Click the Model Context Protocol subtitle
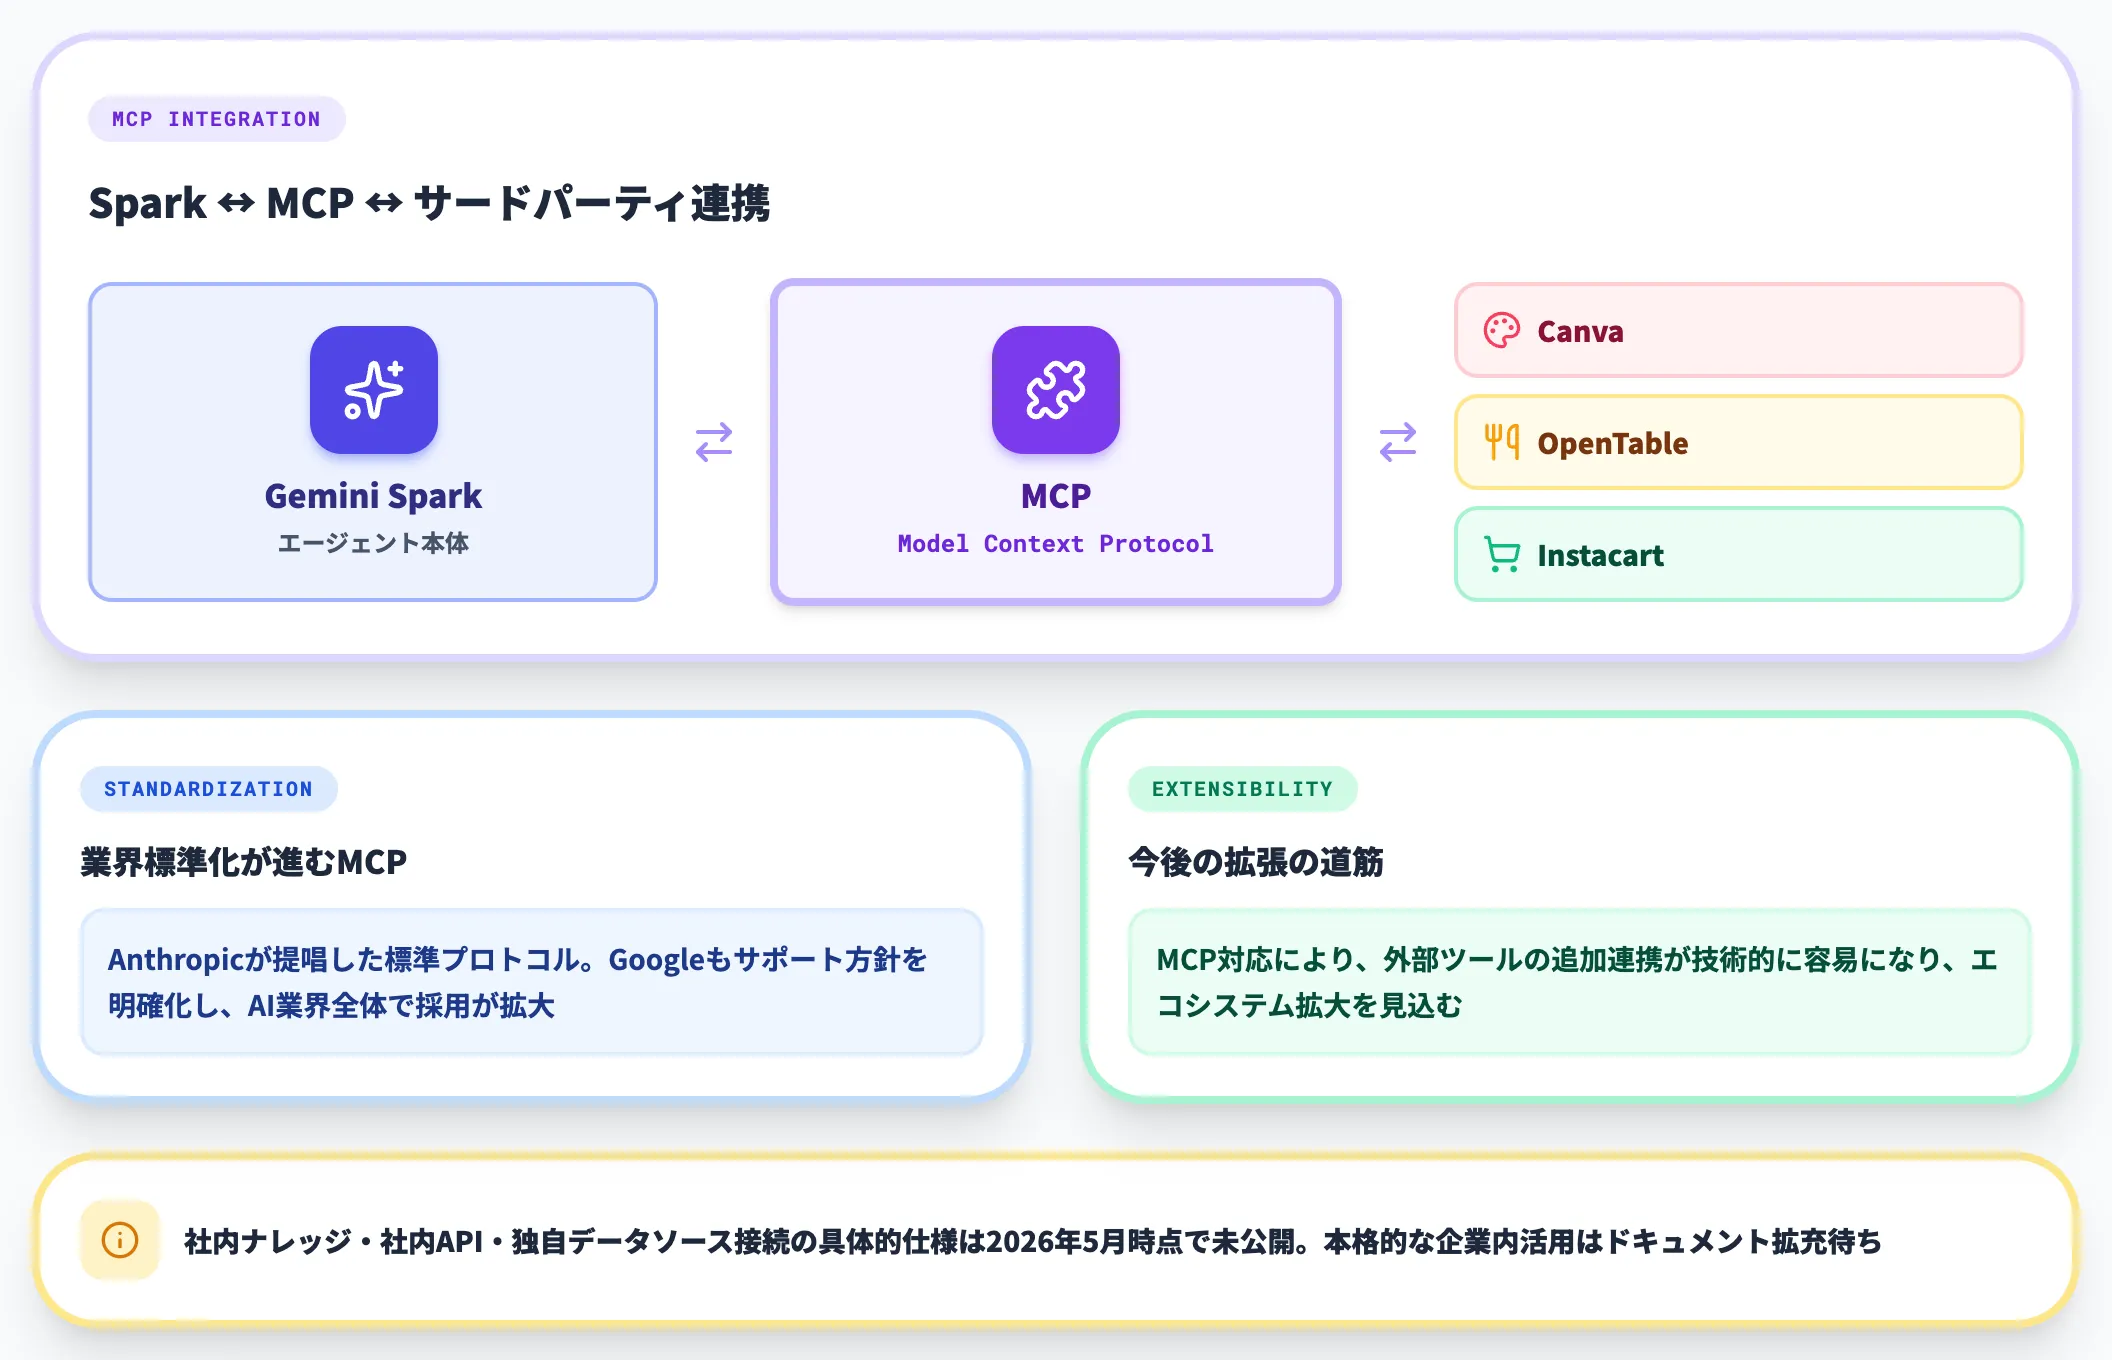 tap(1056, 544)
